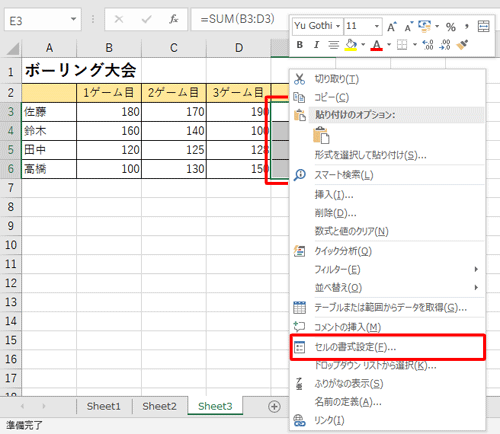The height and width of the screenshot is (434, 500).
Task: Open the font size 11 dropdown
Action: [377, 26]
